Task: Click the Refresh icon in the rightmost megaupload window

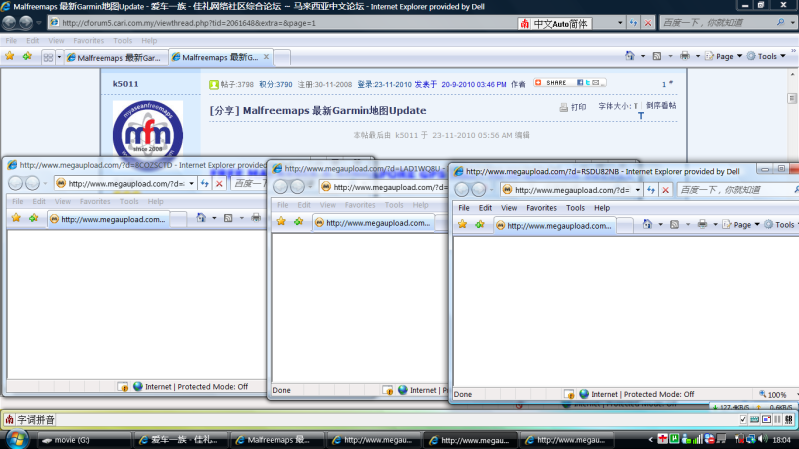Action: click(x=651, y=189)
